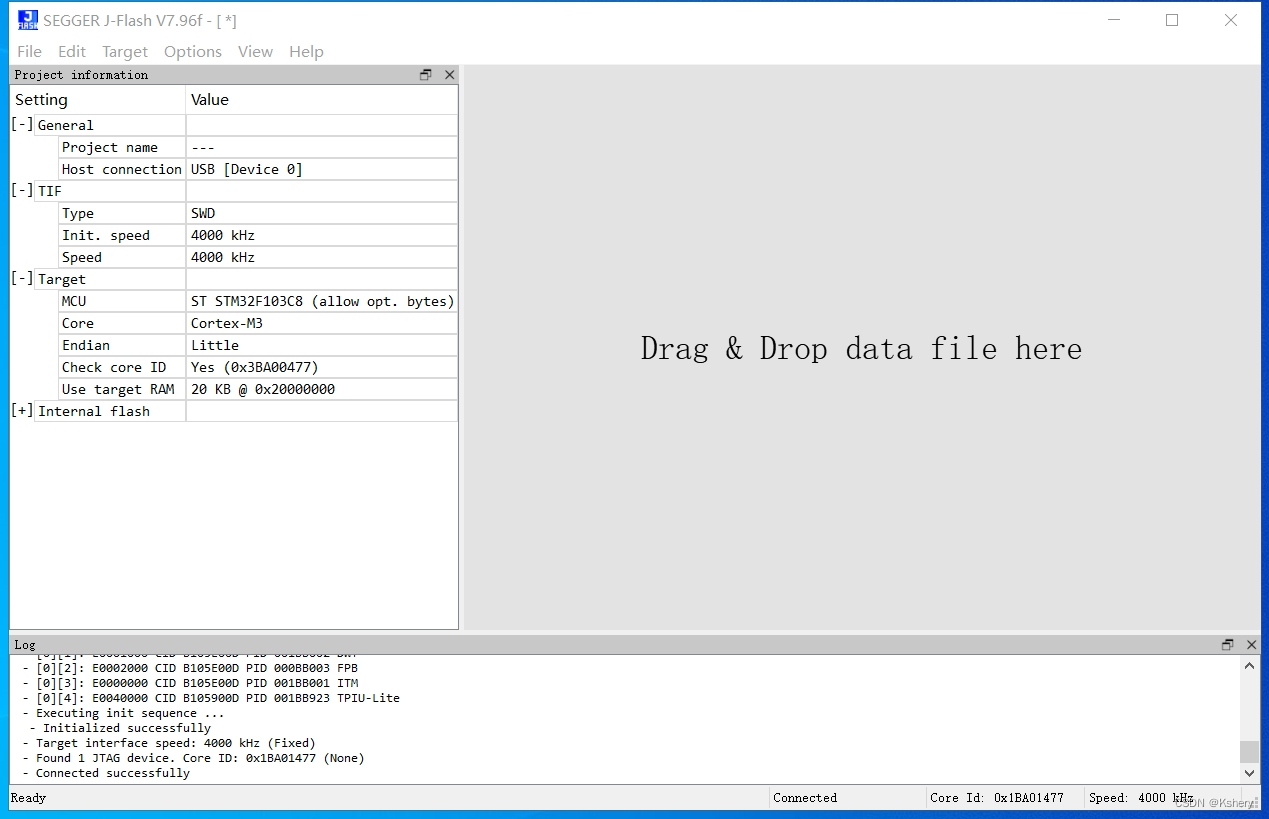1269x819 pixels.
Task: Open the View menu
Action: pos(255,52)
